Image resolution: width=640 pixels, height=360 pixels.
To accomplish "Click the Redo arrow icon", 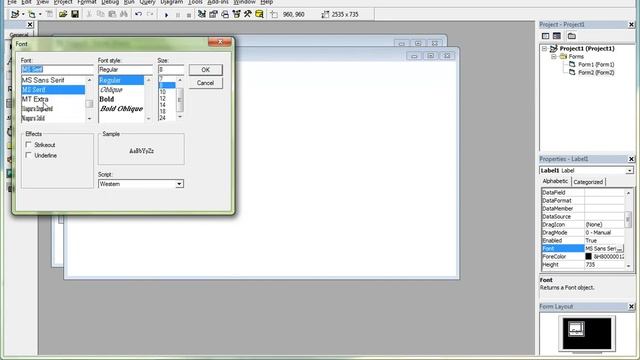I will pyautogui.click(x=150, y=14).
